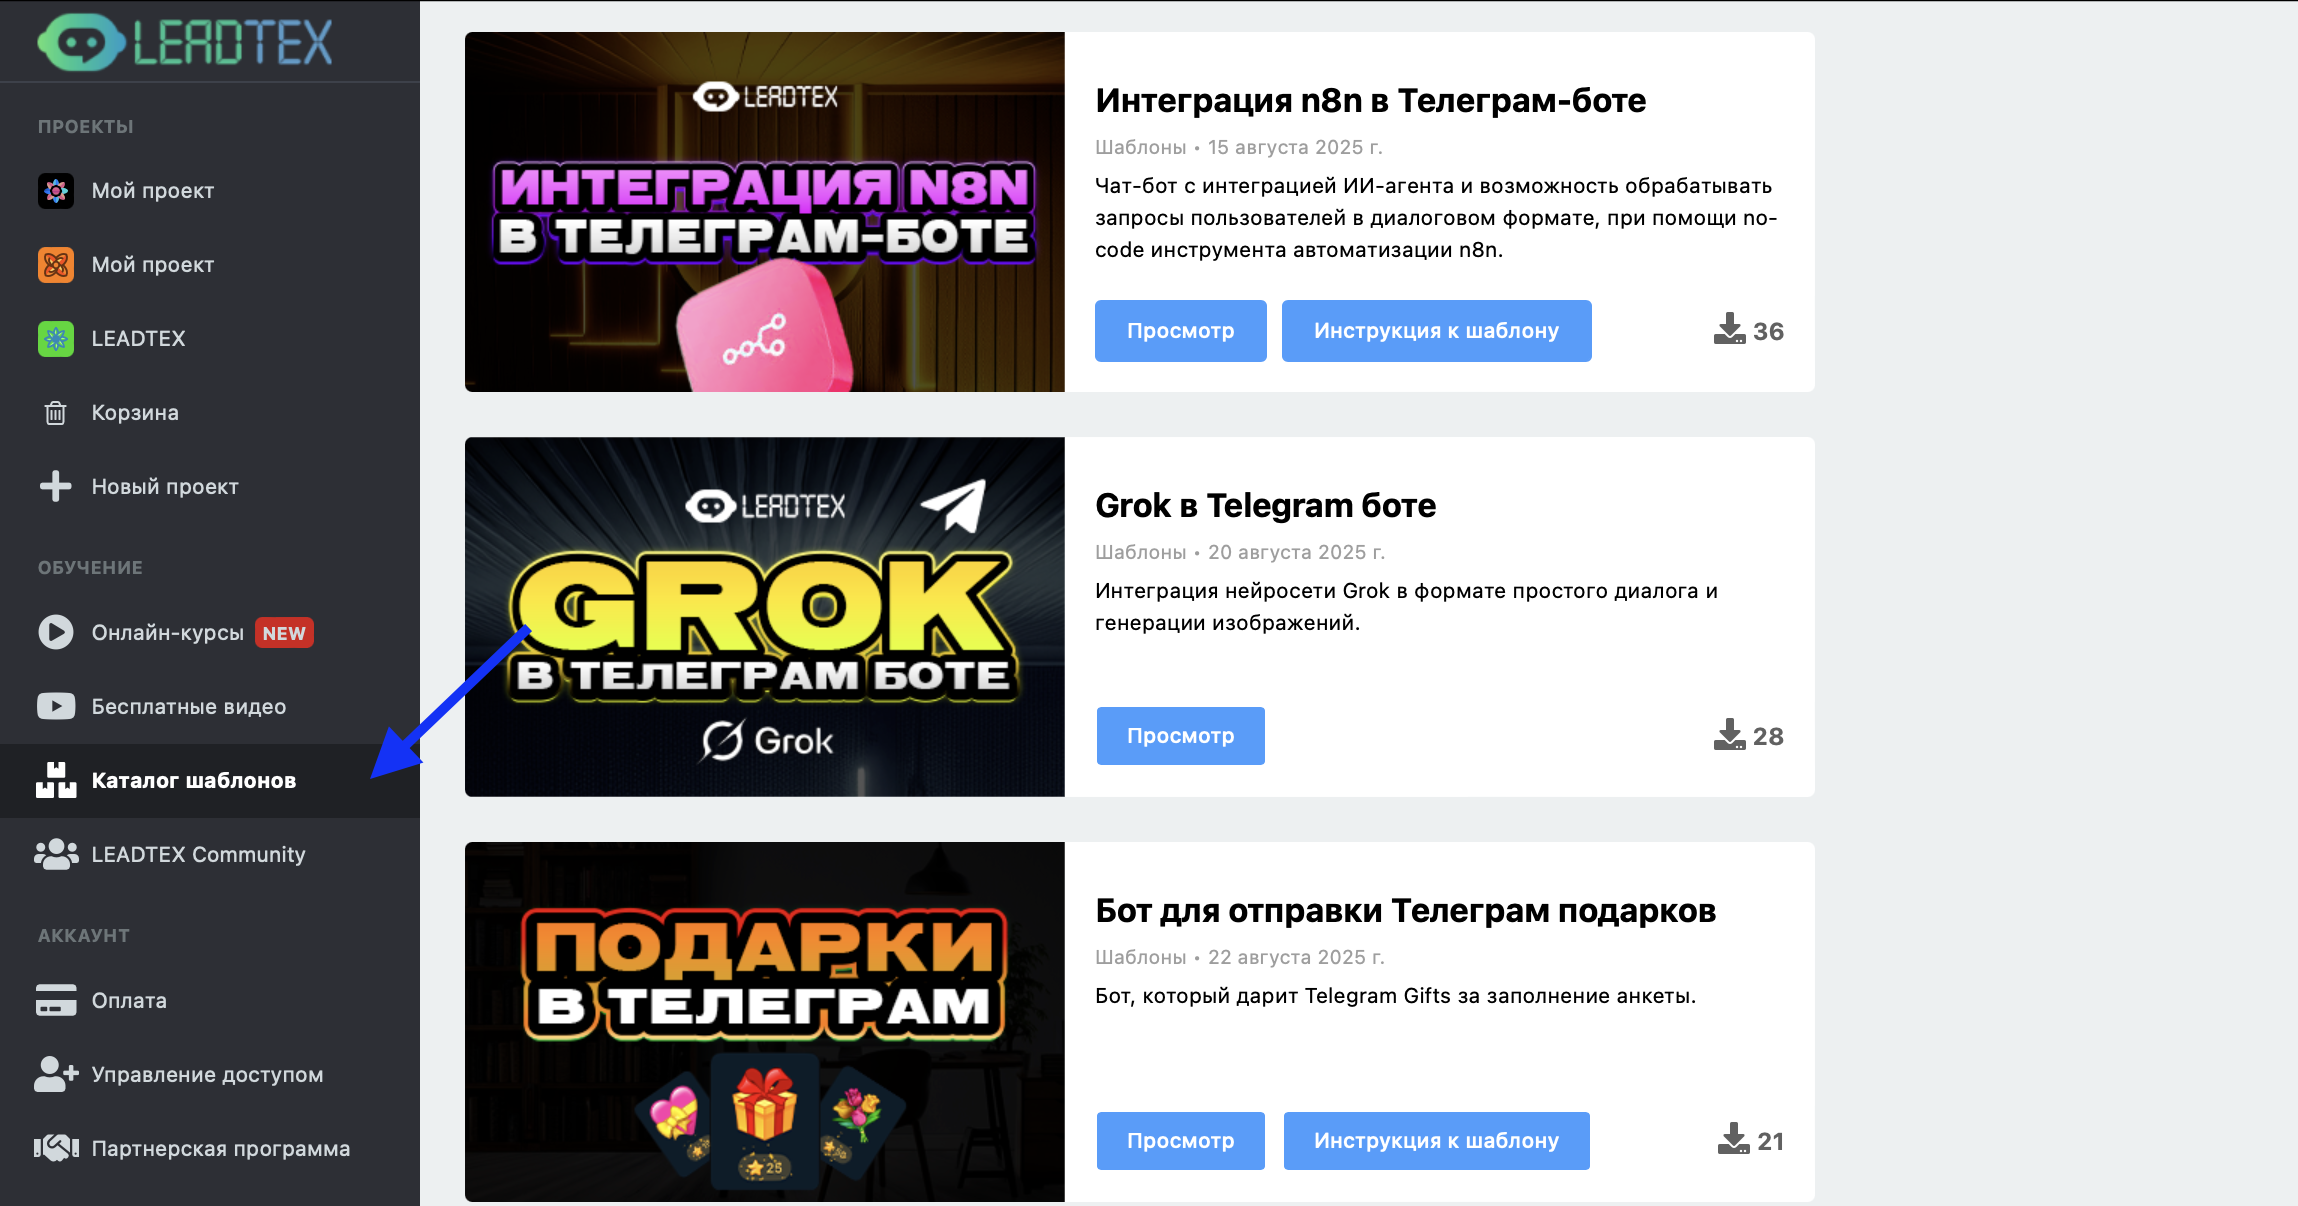The image size is (2298, 1206).
Task: Click the plus icon for Новый проект
Action: [x=56, y=486]
